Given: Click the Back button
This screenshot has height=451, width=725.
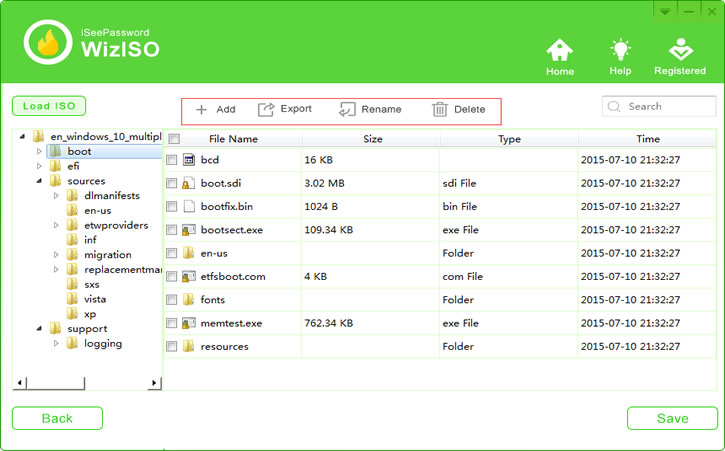Looking at the screenshot, I should (x=57, y=418).
